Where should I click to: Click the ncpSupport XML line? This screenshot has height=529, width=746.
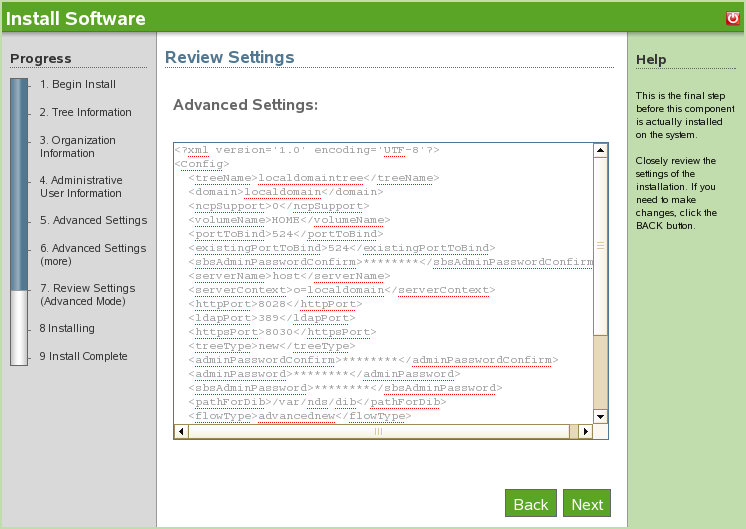(278, 206)
